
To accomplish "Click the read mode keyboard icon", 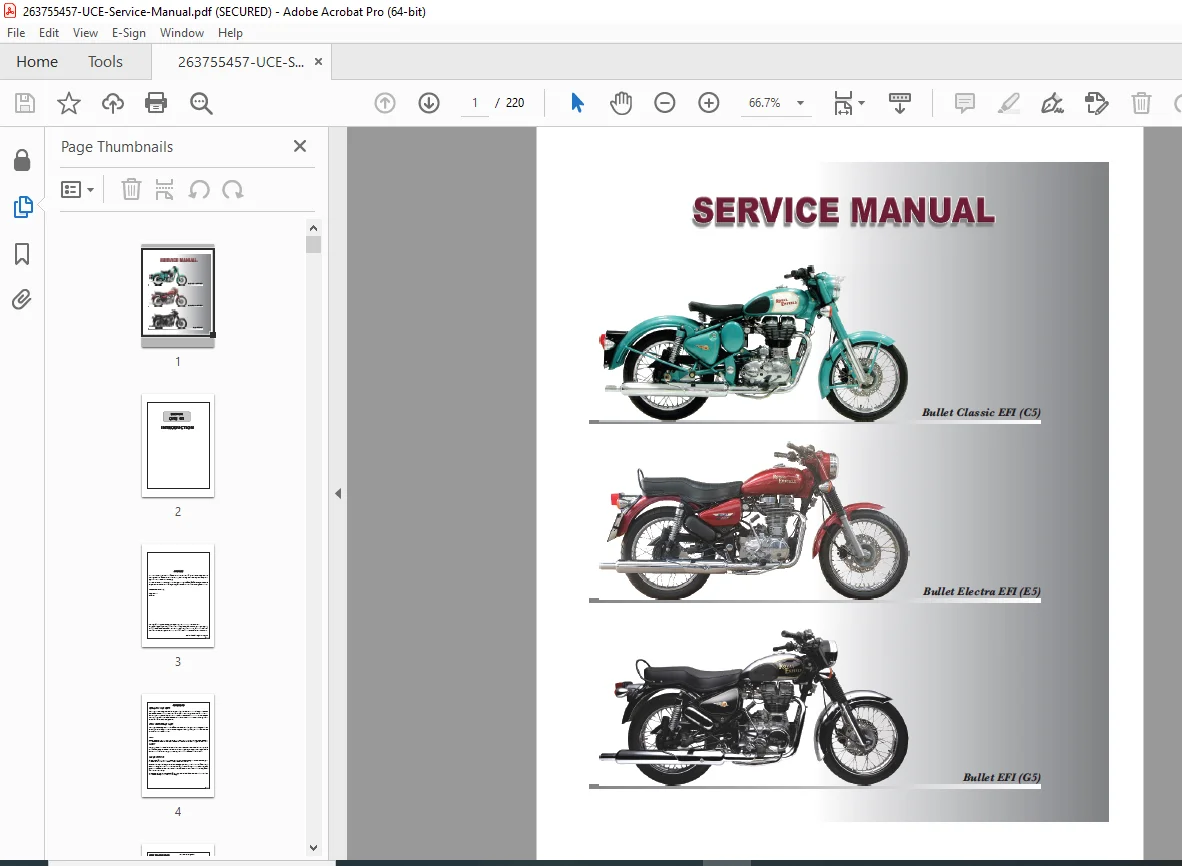I will point(900,103).
